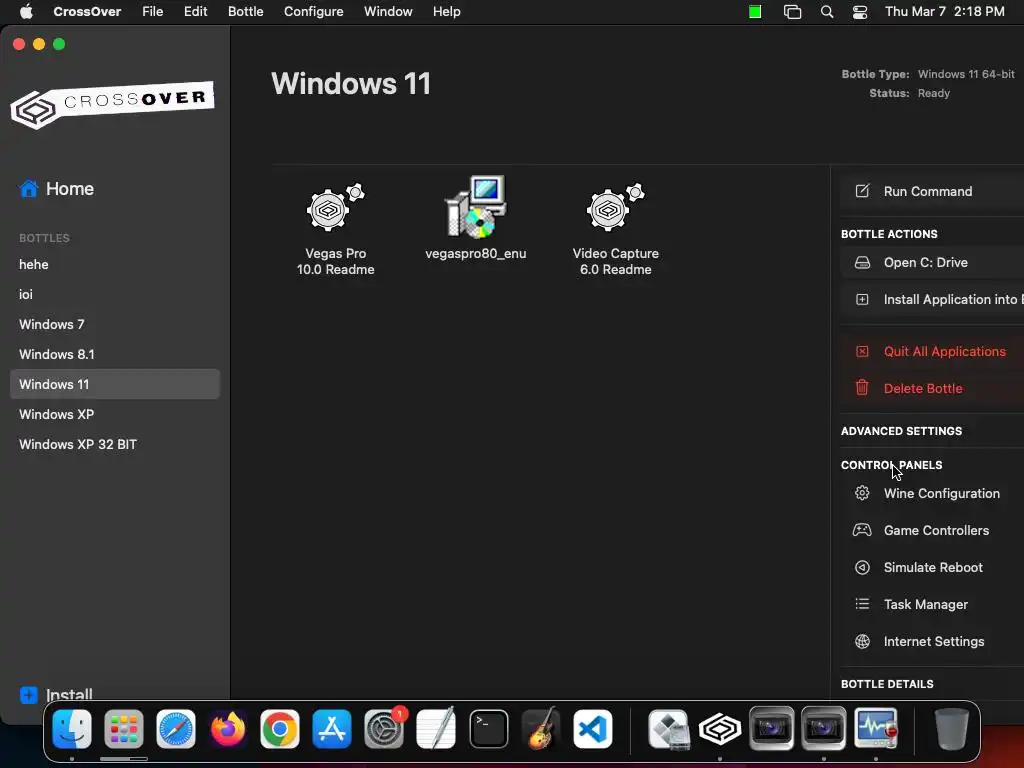The image size is (1024, 768).
Task: Launch Firefox from the Dock
Action: [x=228, y=729]
